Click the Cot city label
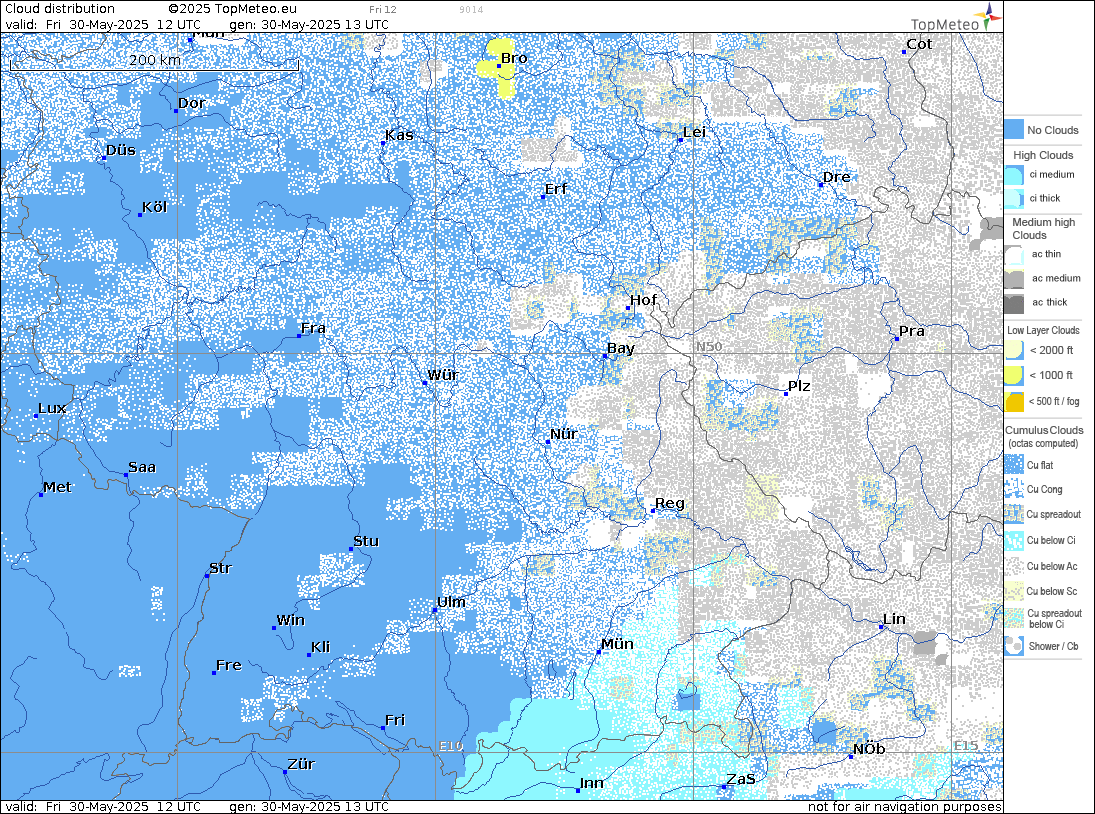Screen dimensions: 1095x814 [x=919, y=44]
